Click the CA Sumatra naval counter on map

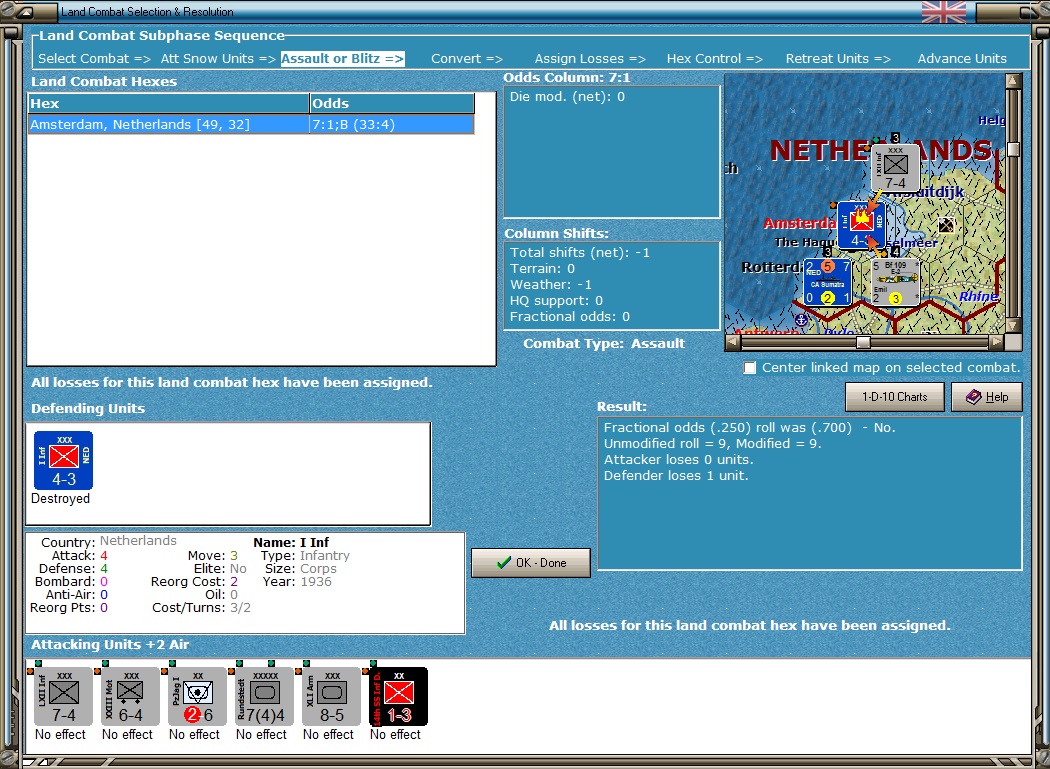(x=828, y=282)
